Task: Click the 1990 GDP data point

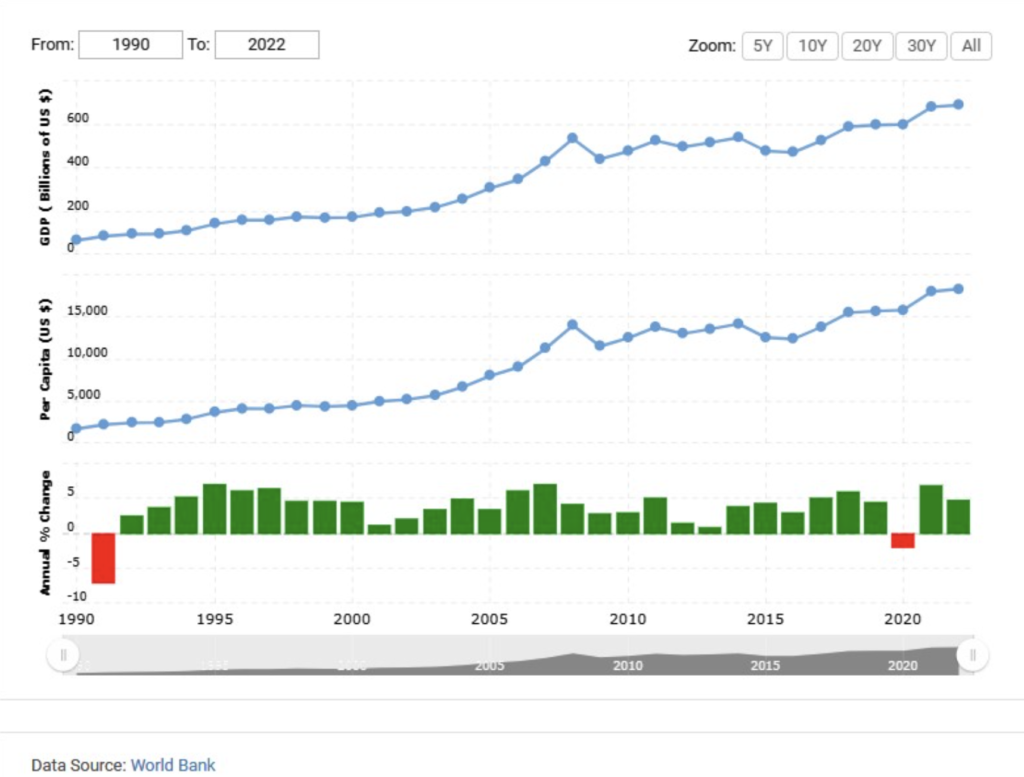Action: tap(76, 241)
